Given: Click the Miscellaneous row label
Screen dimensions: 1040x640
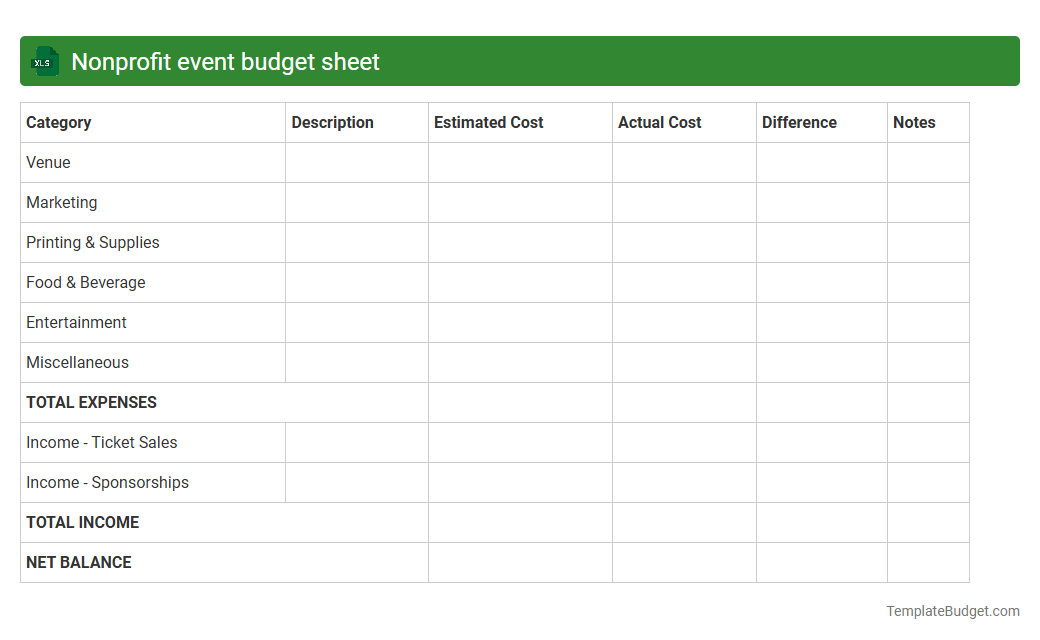Looking at the screenshot, I should pyautogui.click(x=77, y=362).
